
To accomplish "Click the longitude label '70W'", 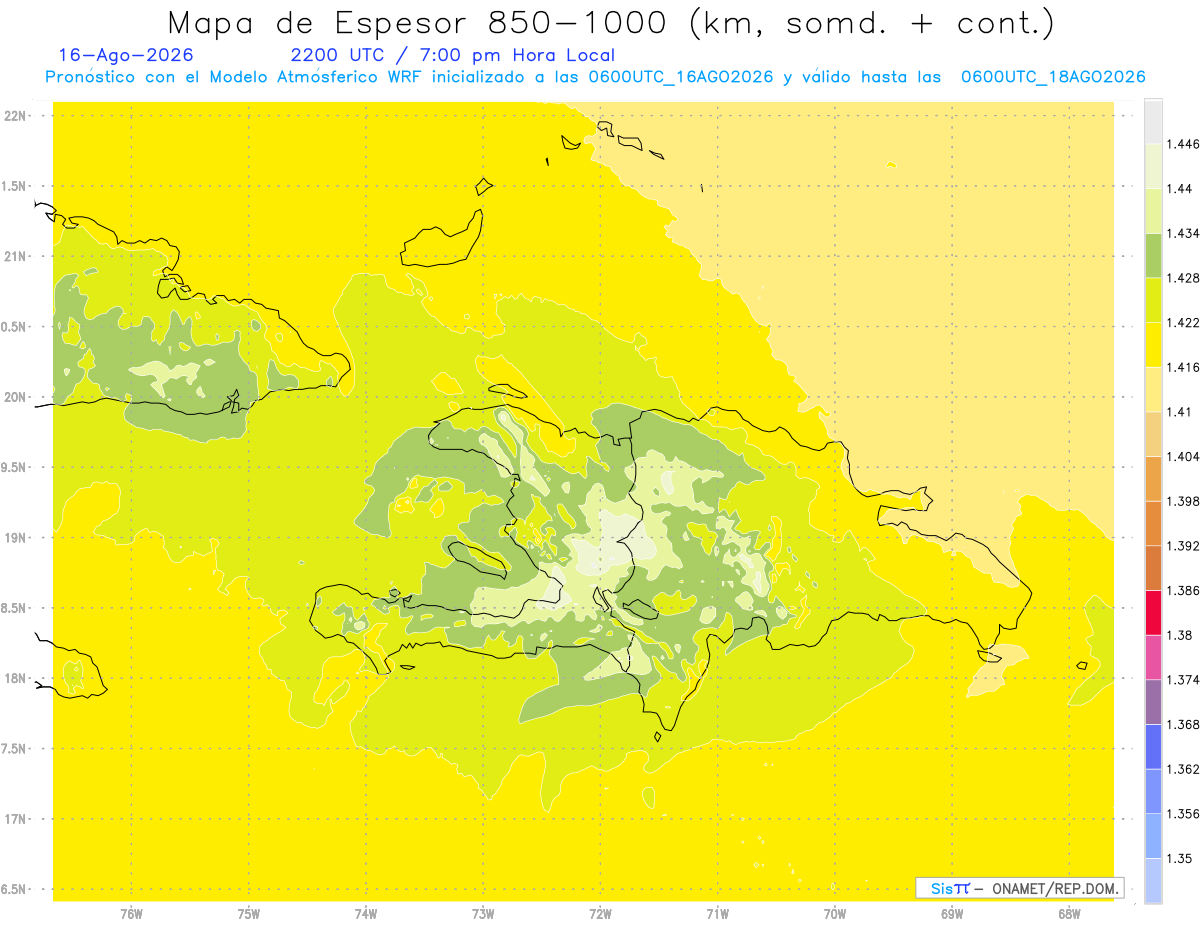I will pyautogui.click(x=835, y=914).
